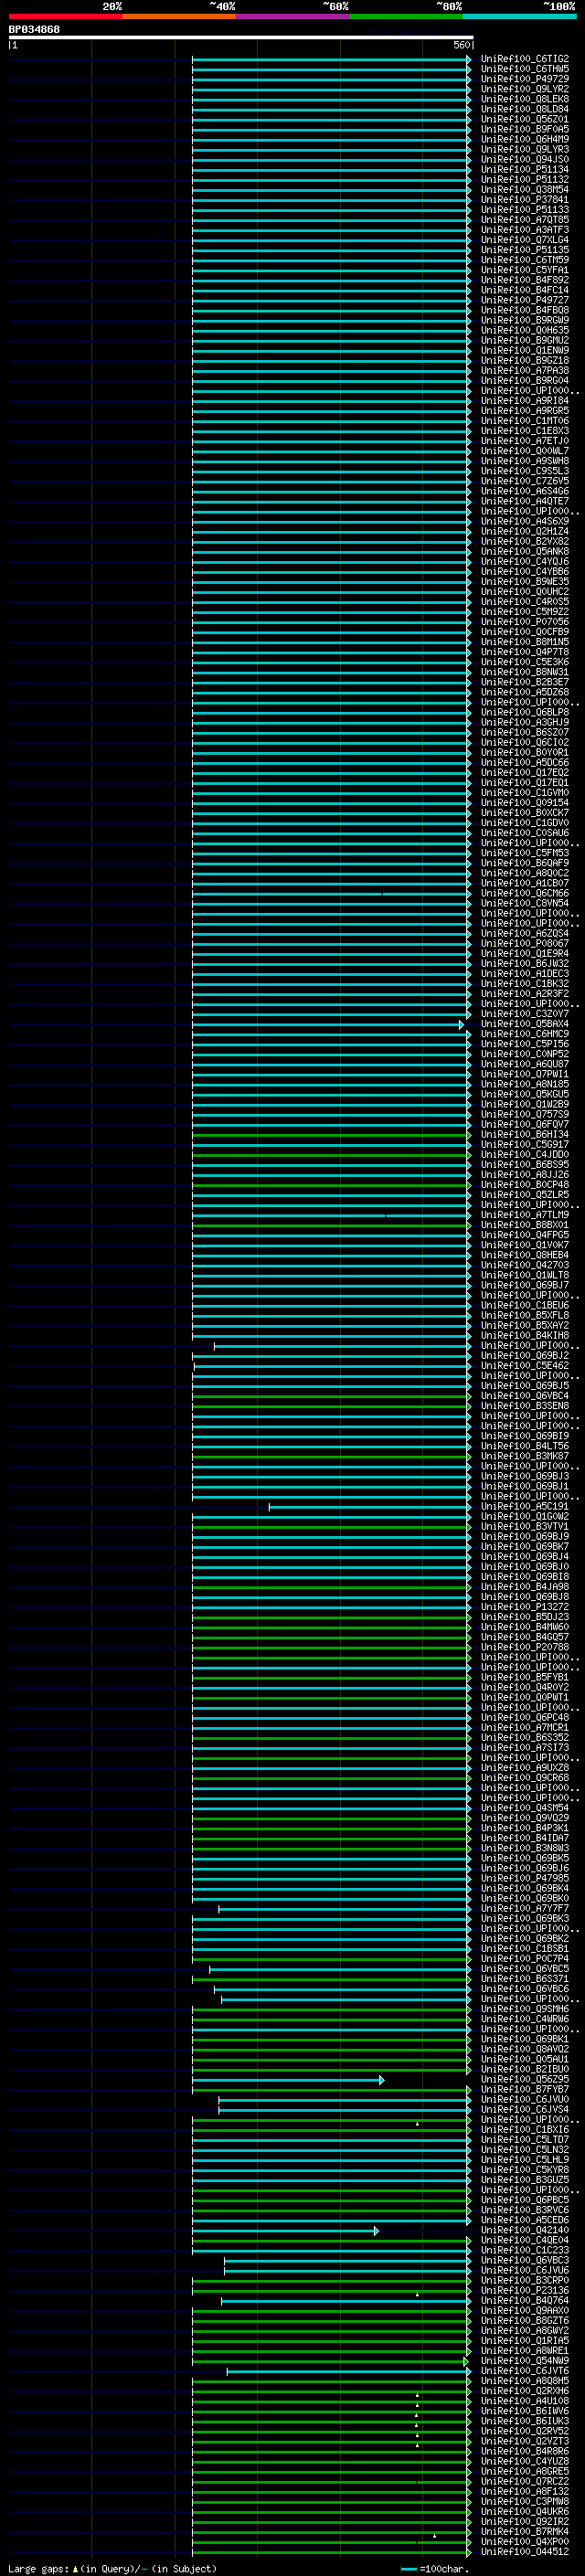Open hit UniRef100_B4F892
Viewport: 585px width, 2576px height.
point(525,280)
